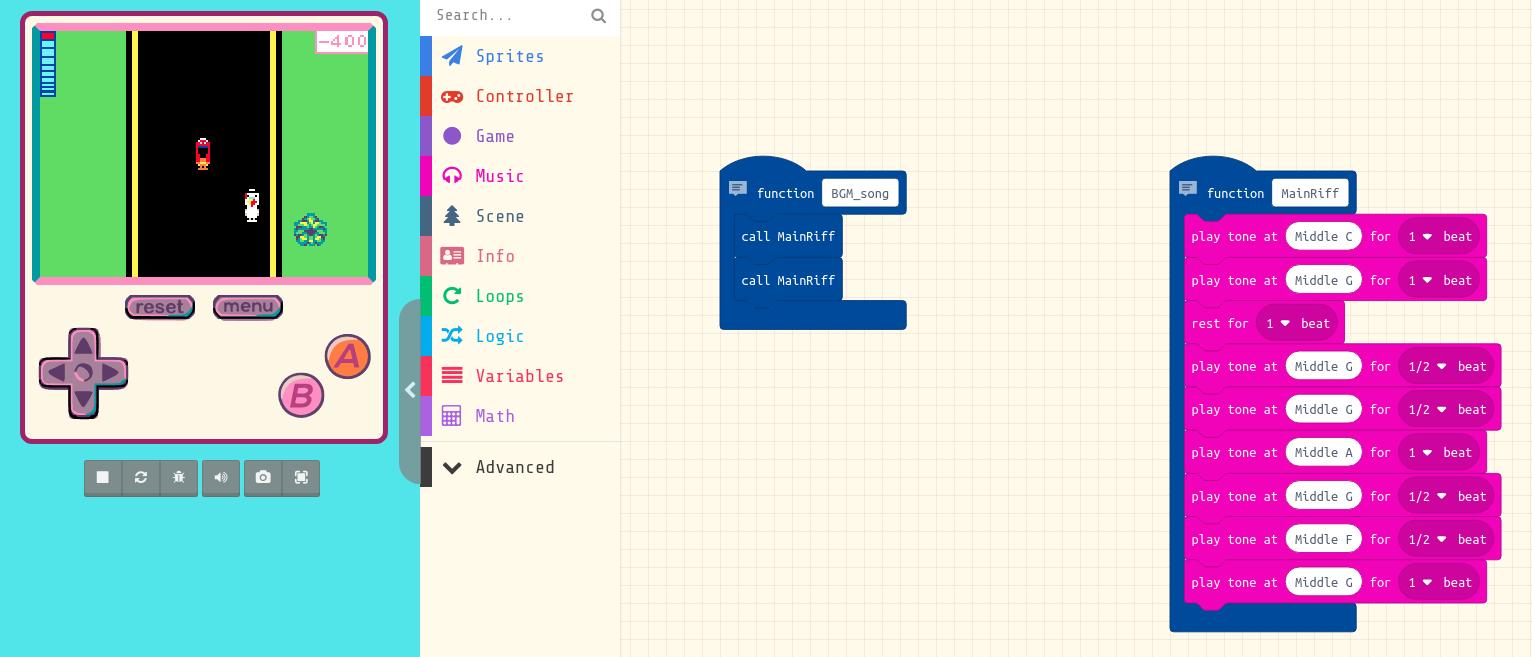Viewport: 1532px width, 657px height.
Task: Open the Math category
Action: (x=494, y=416)
